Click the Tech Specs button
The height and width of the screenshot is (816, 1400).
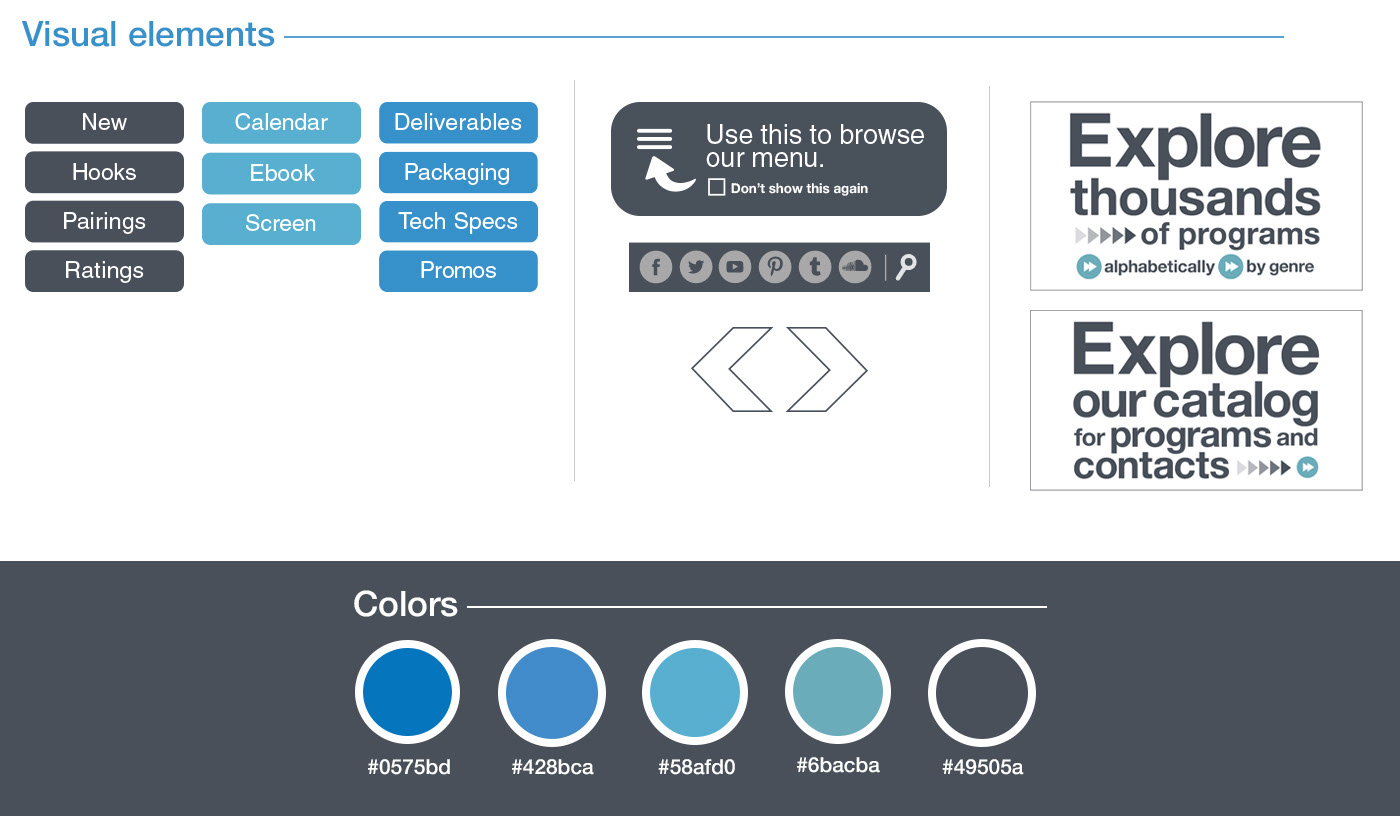[x=458, y=221]
